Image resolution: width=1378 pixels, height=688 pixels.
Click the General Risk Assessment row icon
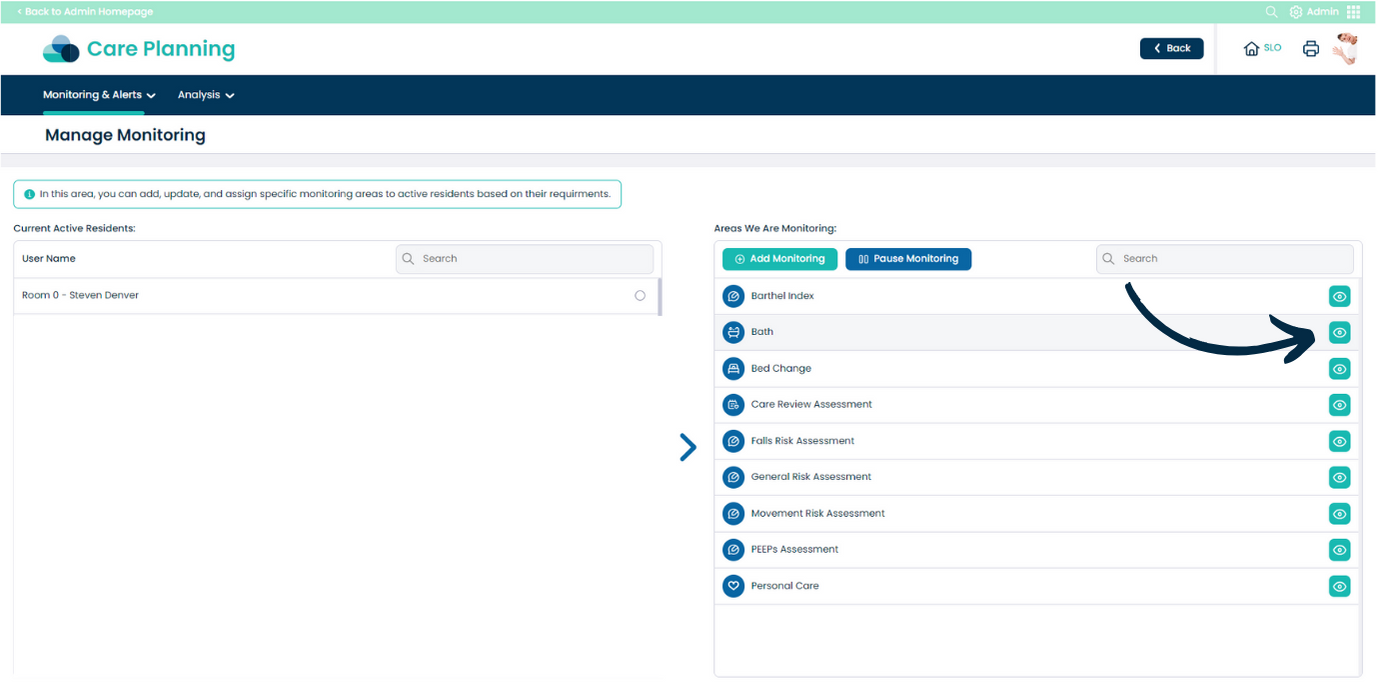click(734, 477)
